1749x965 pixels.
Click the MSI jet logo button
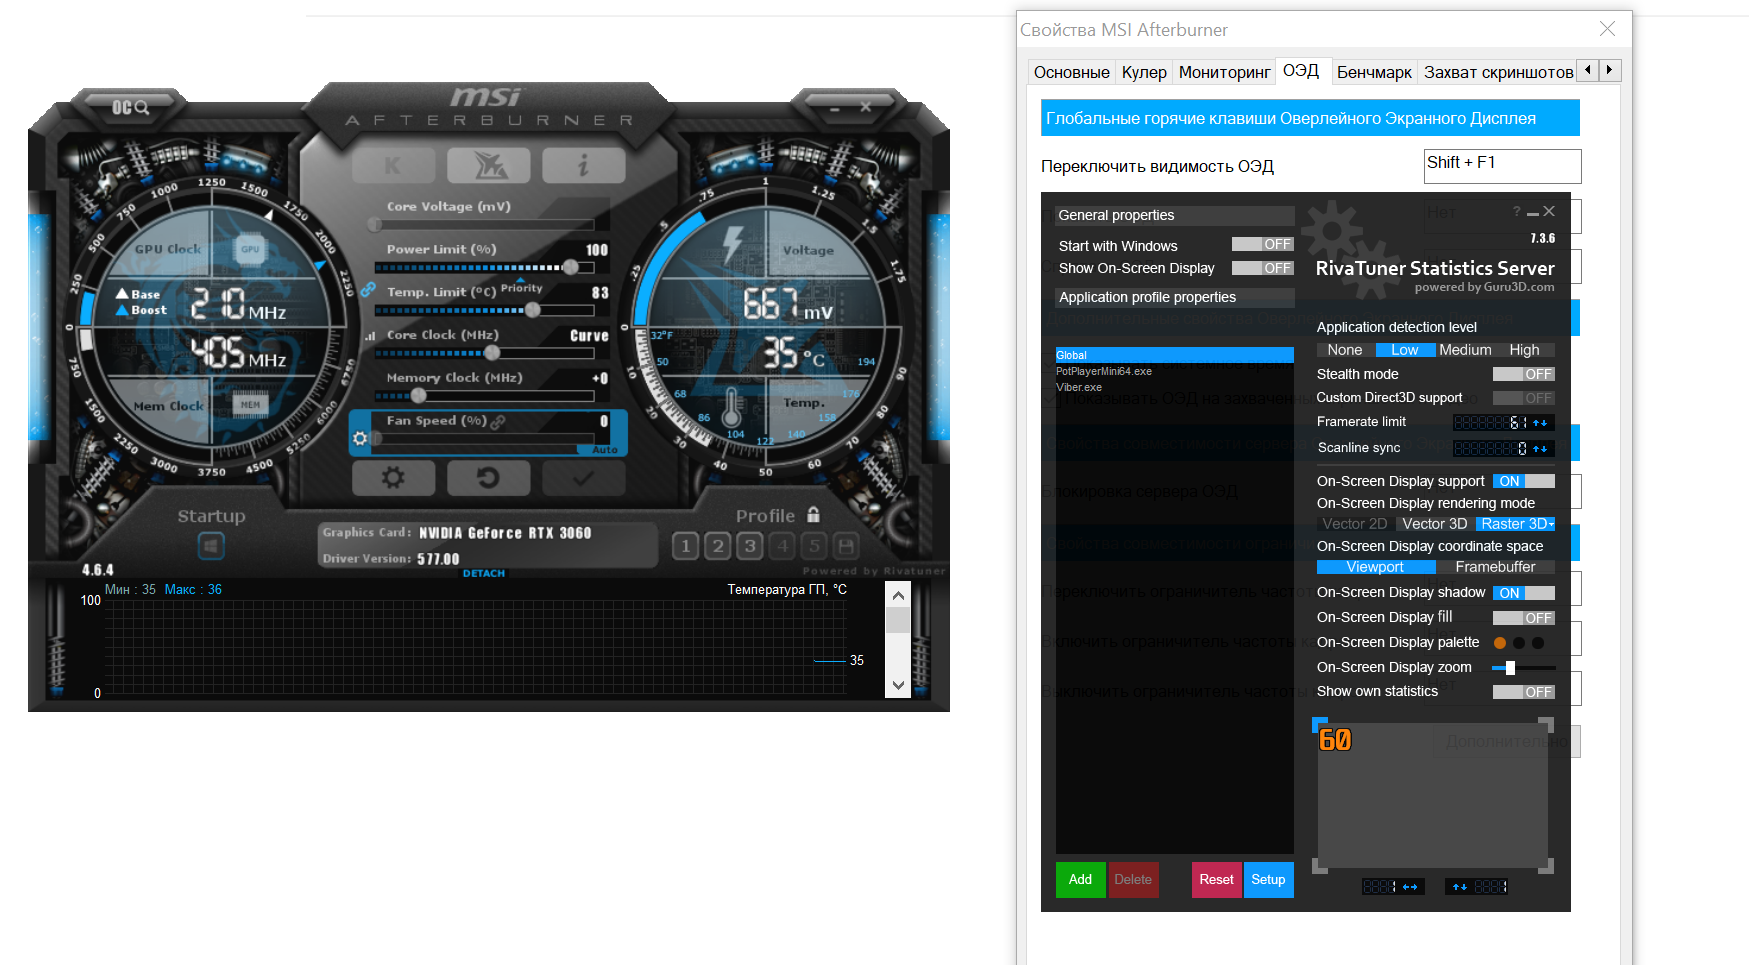(489, 166)
